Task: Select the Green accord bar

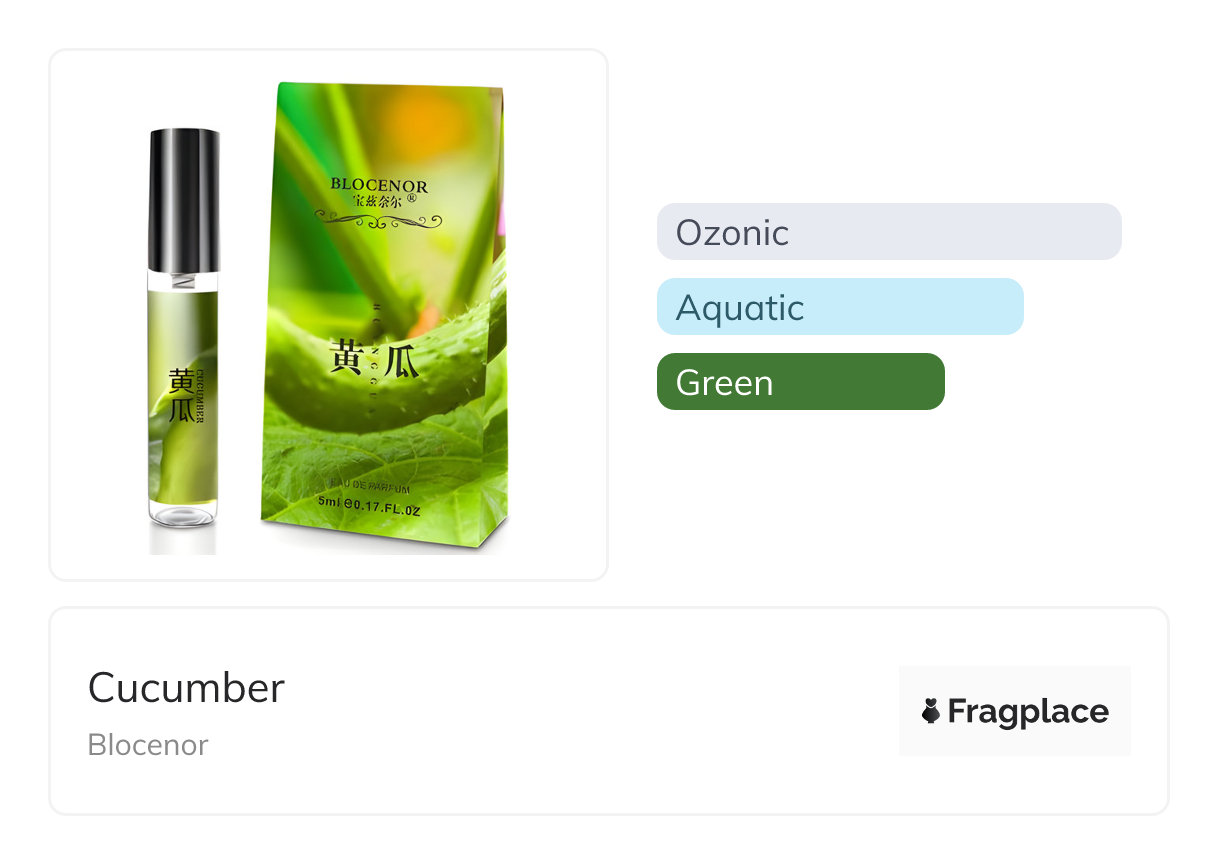Action: (801, 382)
